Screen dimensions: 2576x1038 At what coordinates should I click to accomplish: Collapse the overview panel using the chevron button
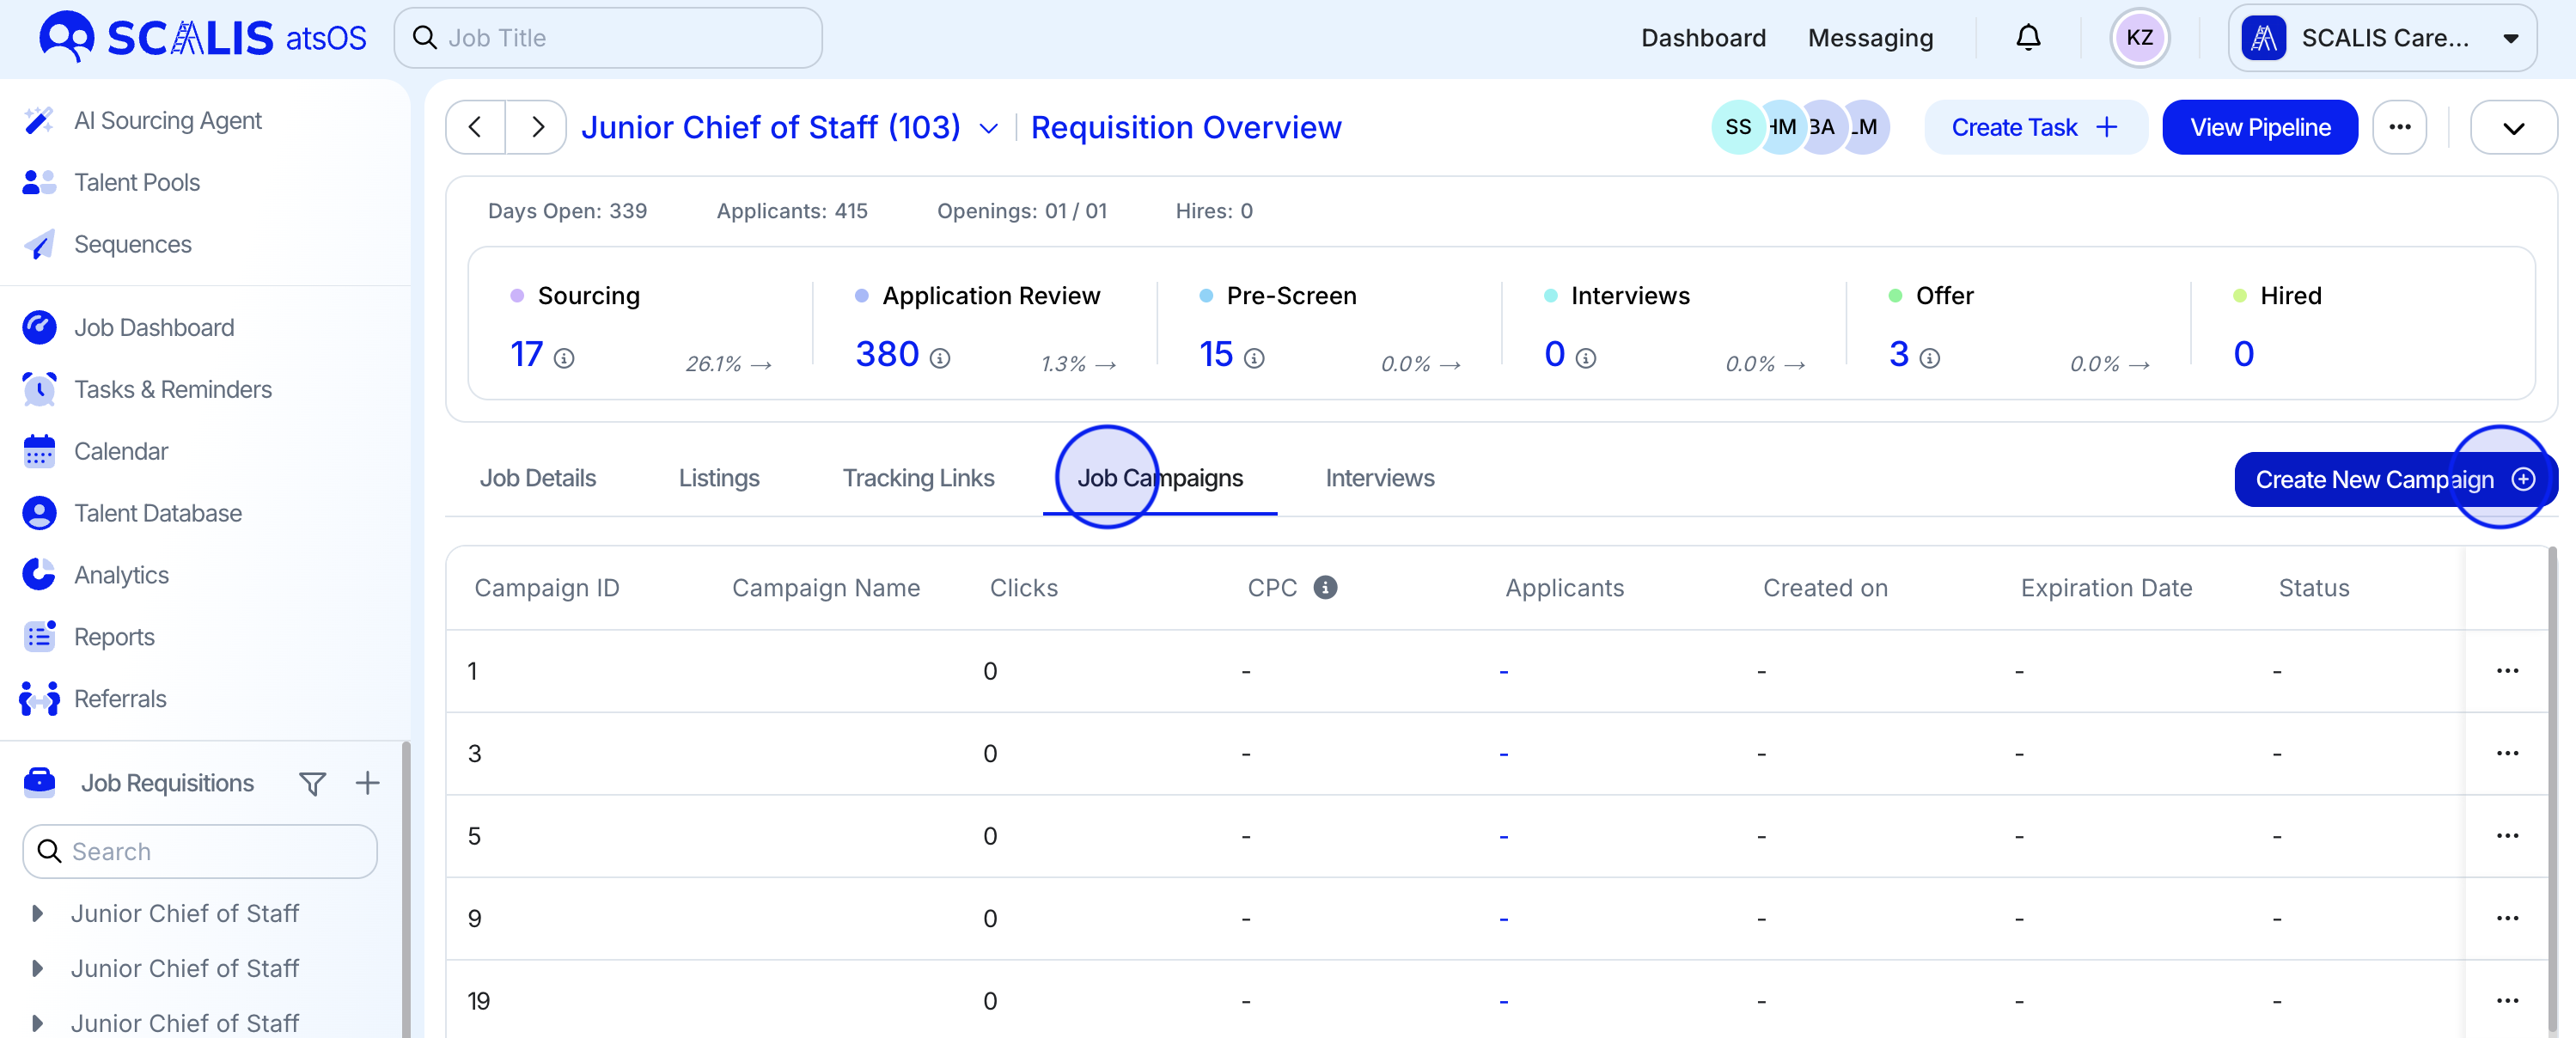coord(2512,128)
